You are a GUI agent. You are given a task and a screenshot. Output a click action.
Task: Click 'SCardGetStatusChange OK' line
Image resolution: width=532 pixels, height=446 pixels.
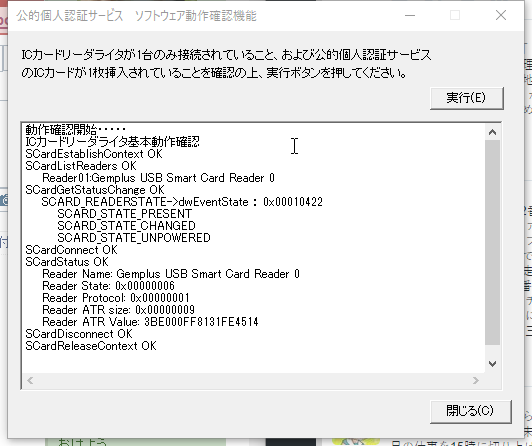[x=95, y=190]
